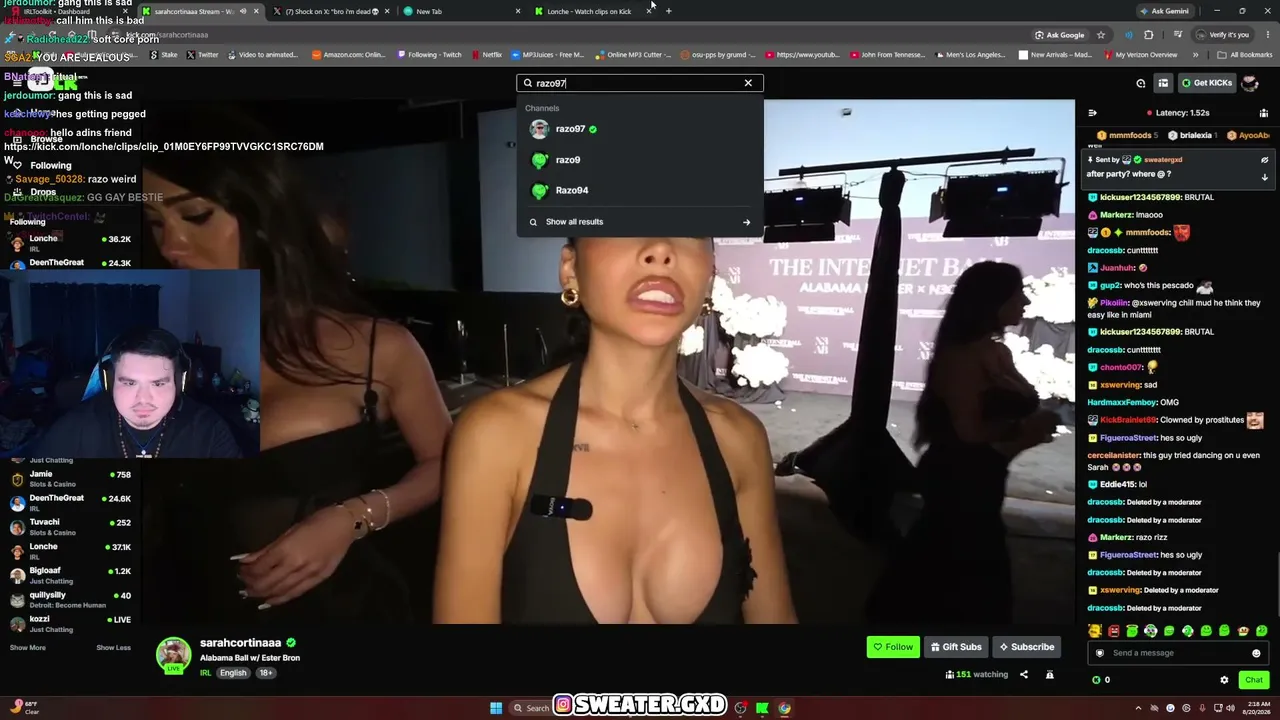Open the gift leaderboard icon above chat

point(1264,113)
